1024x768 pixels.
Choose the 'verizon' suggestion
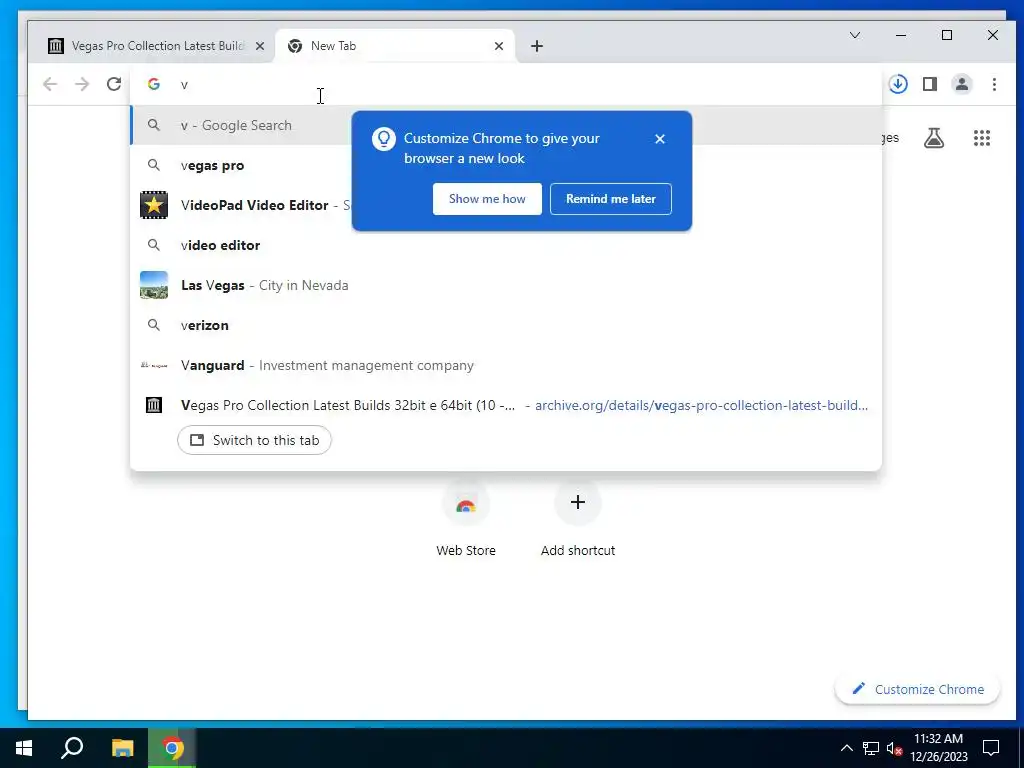[506, 325]
